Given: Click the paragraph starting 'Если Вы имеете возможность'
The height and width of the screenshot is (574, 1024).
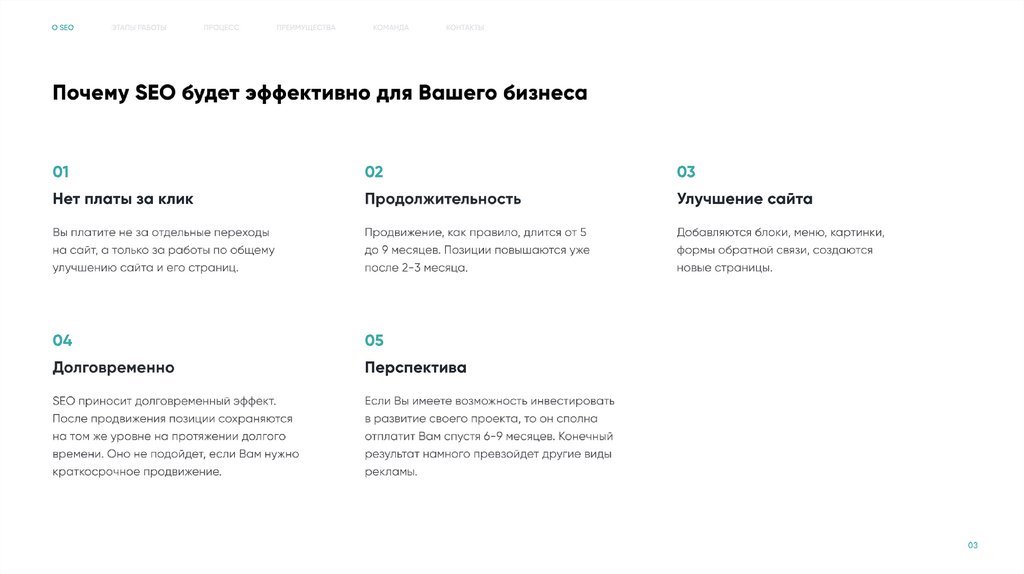Looking at the screenshot, I should 490,436.
